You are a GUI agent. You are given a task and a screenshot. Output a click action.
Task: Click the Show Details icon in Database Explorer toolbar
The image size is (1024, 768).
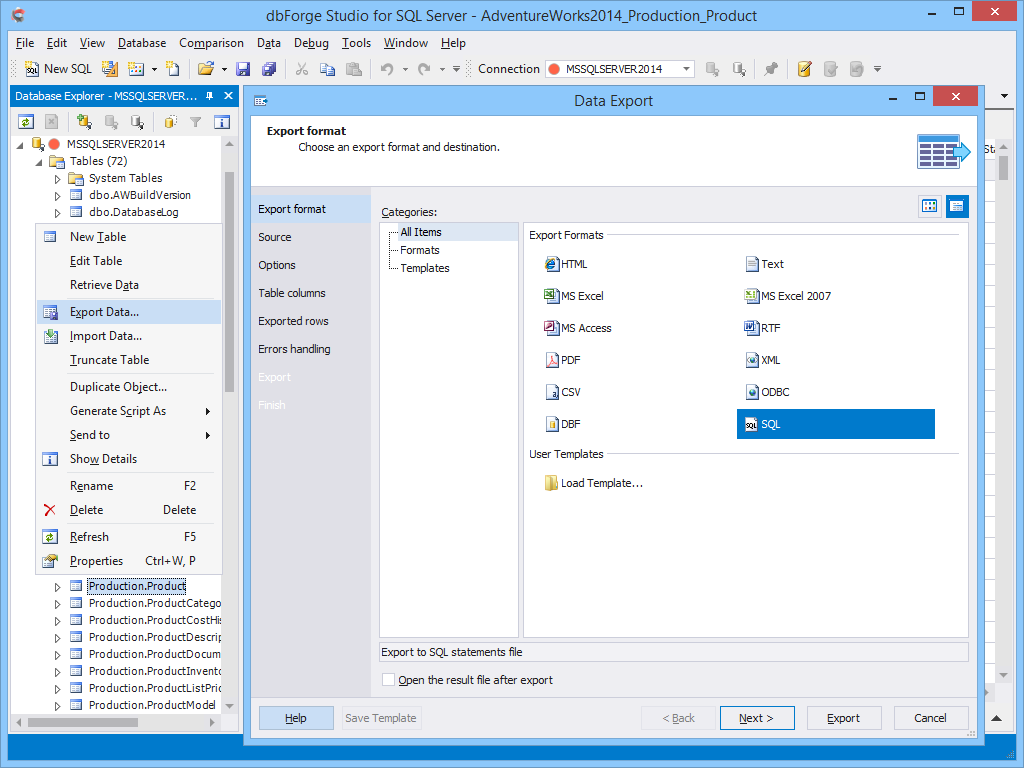(x=222, y=121)
